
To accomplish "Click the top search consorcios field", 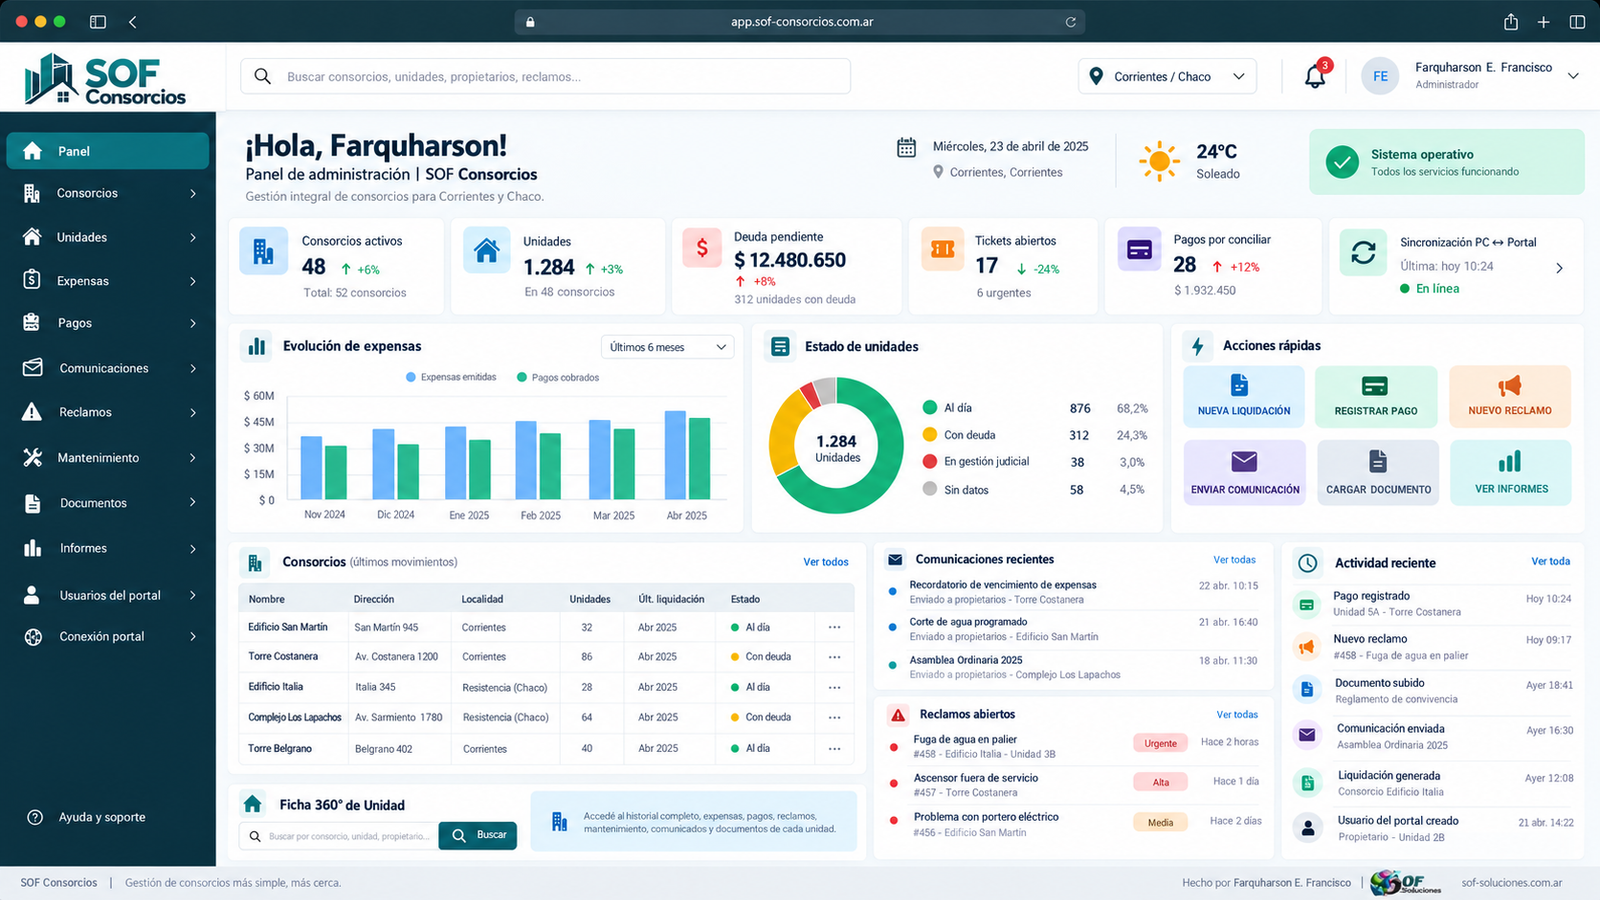I will click(546, 77).
